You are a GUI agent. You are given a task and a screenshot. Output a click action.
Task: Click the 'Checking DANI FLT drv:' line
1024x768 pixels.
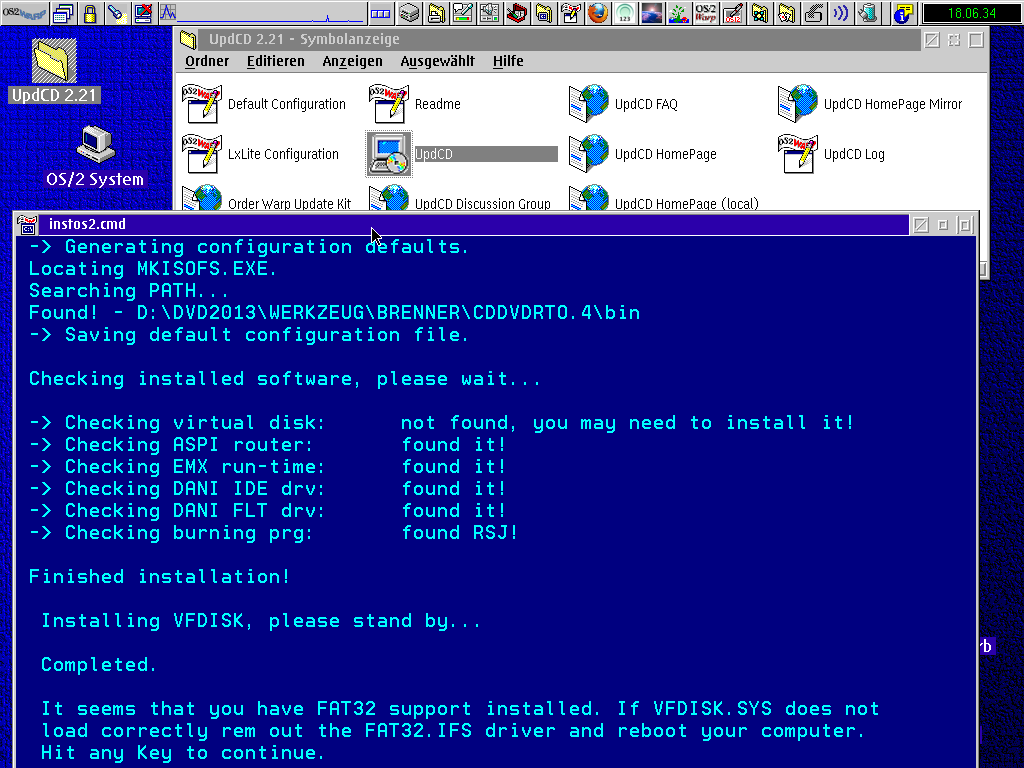267,511
